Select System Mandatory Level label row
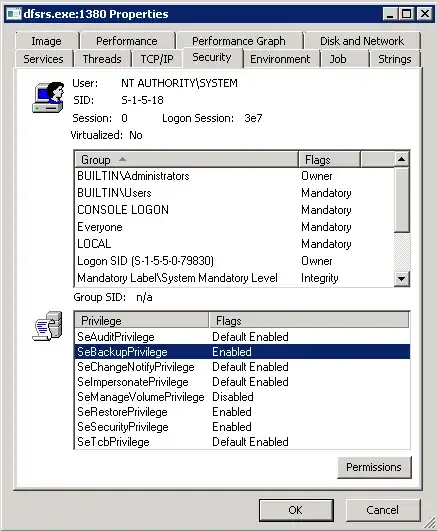The image size is (437, 531). (x=234, y=278)
